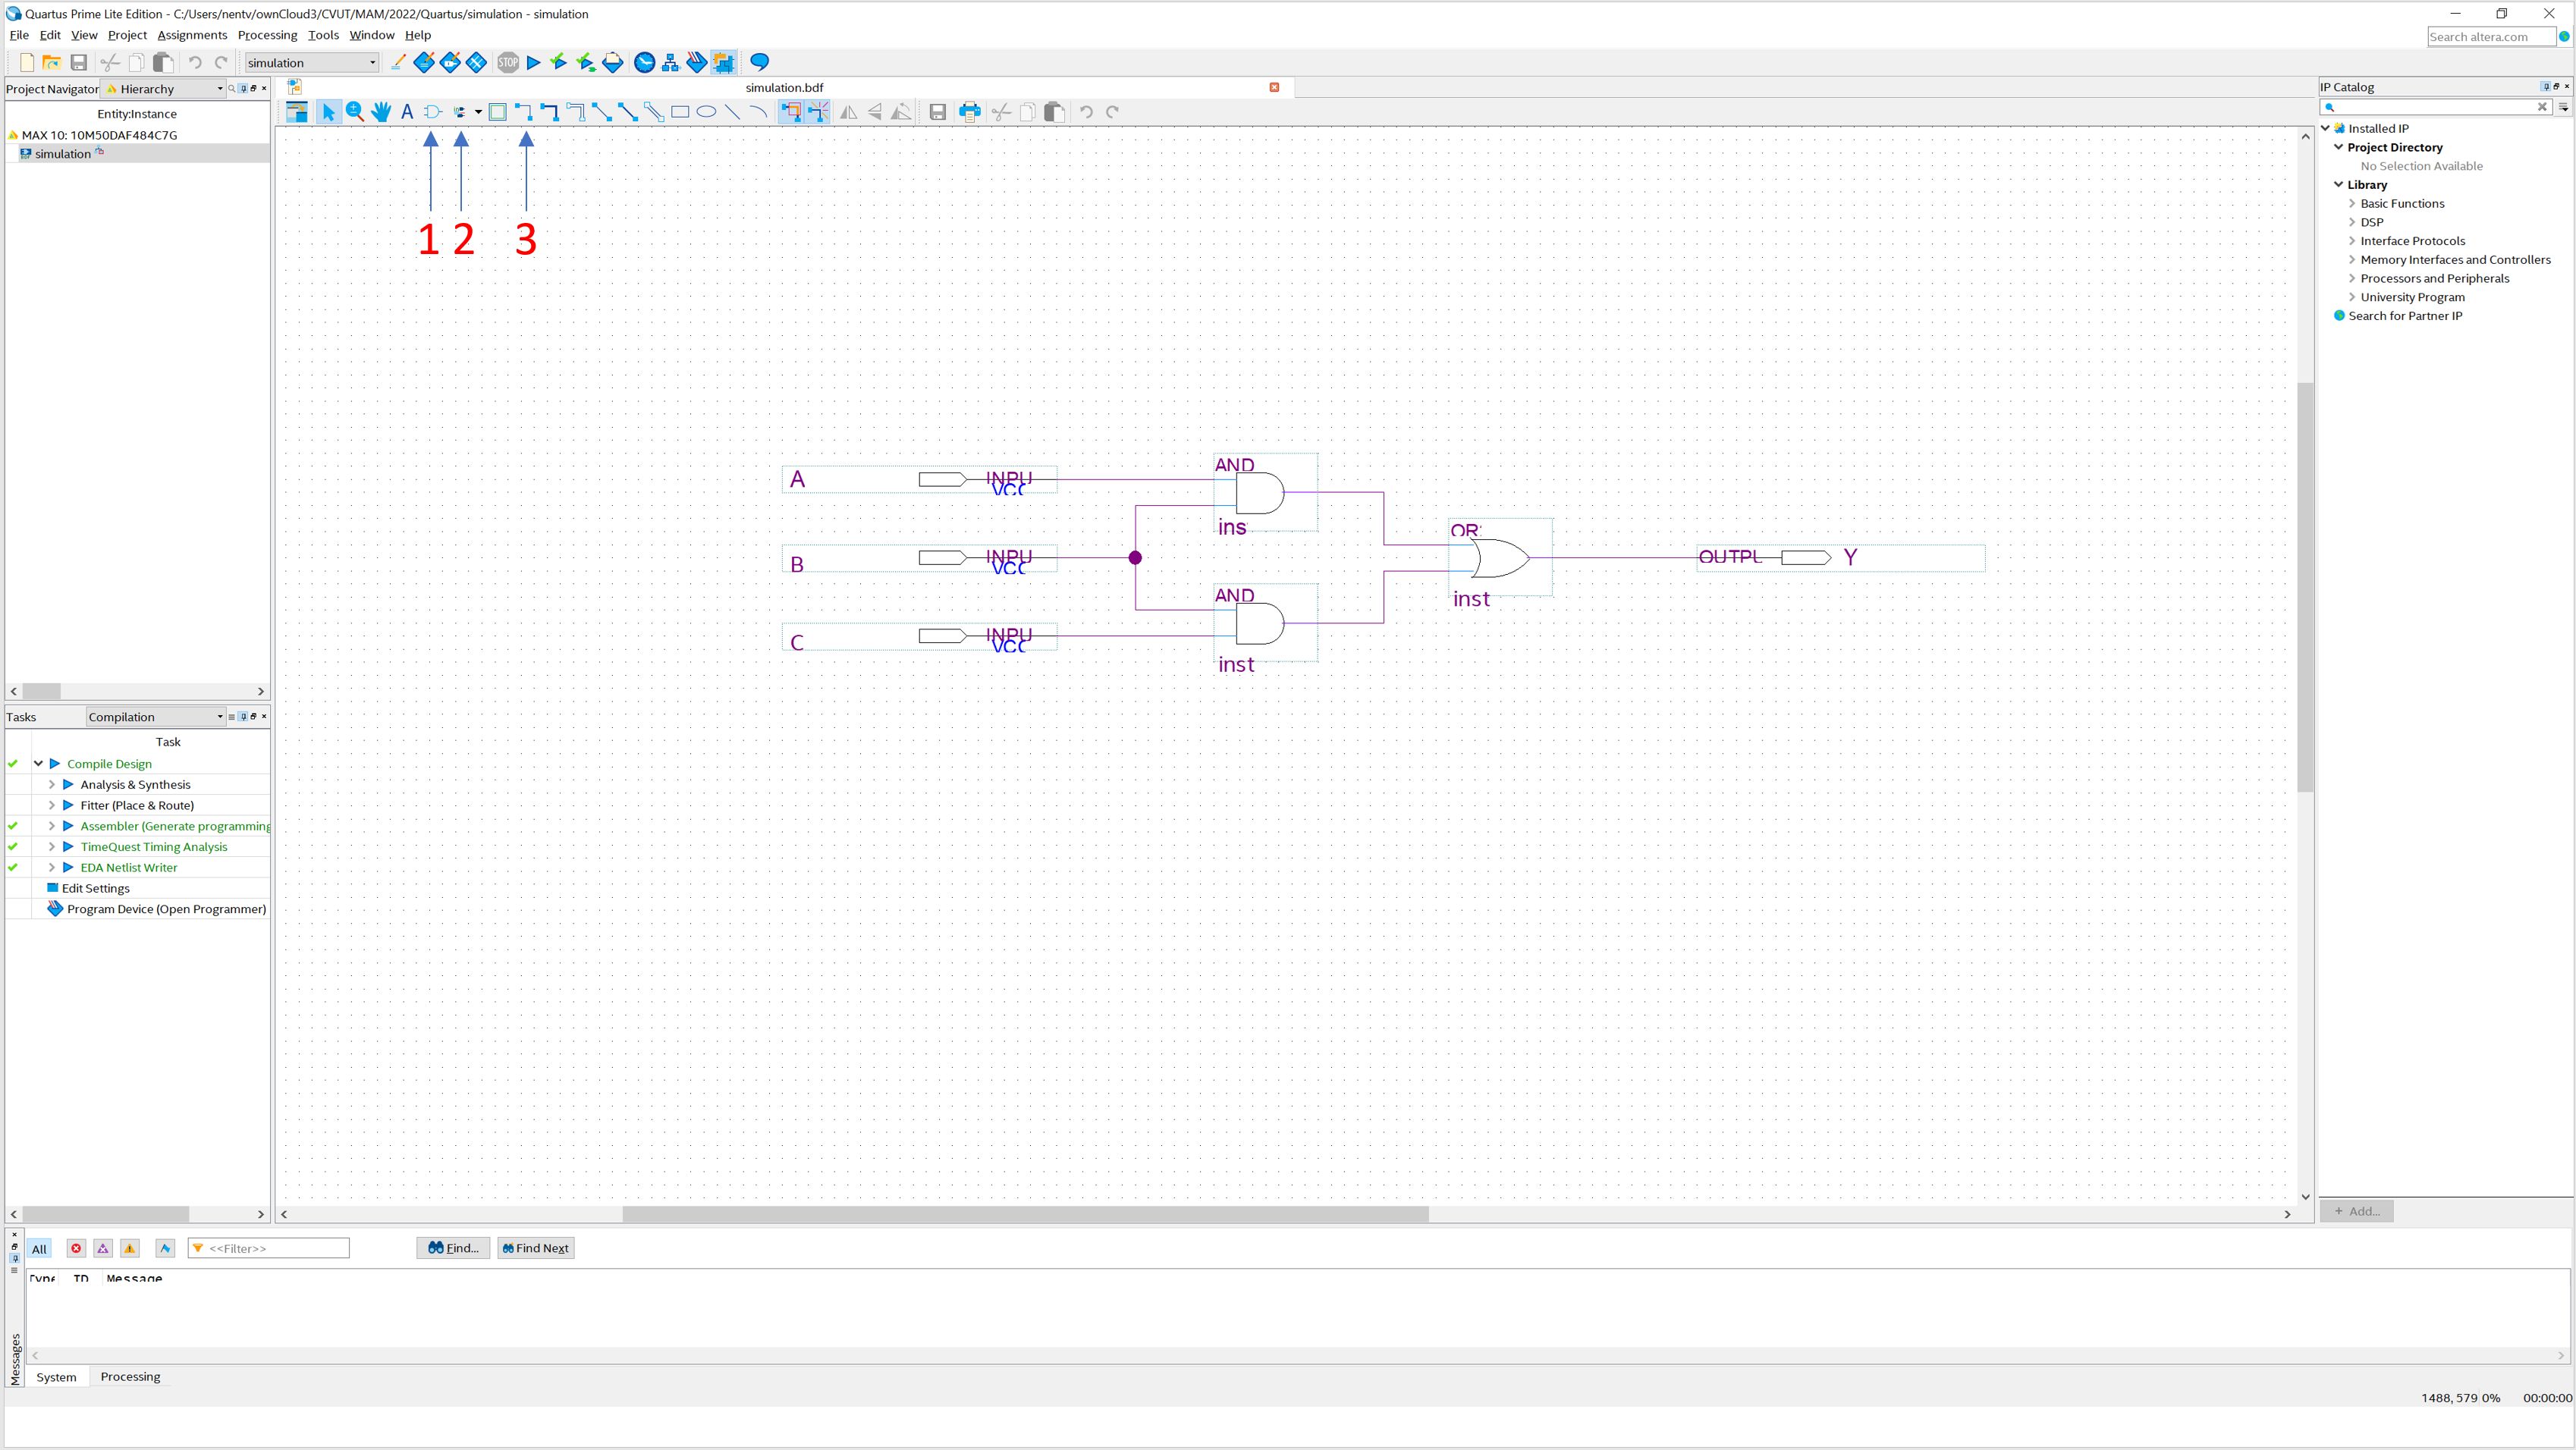This screenshot has width=2576, height=1450.
Task: Click the Stop Processing icon
Action: 508,63
